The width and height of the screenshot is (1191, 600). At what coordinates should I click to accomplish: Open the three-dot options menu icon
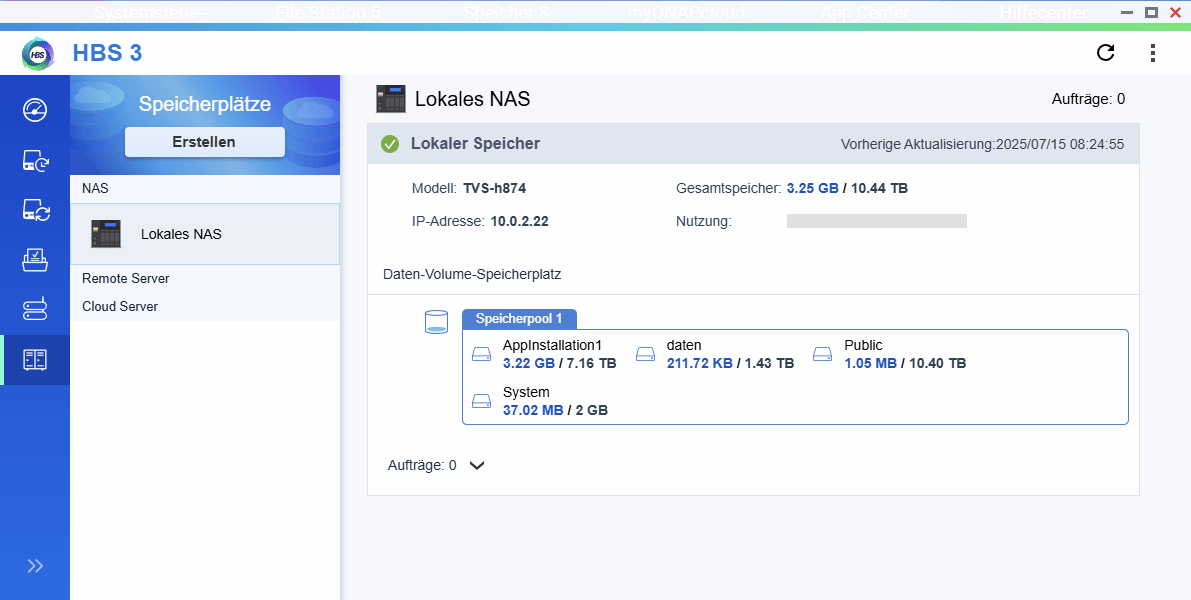point(1152,53)
